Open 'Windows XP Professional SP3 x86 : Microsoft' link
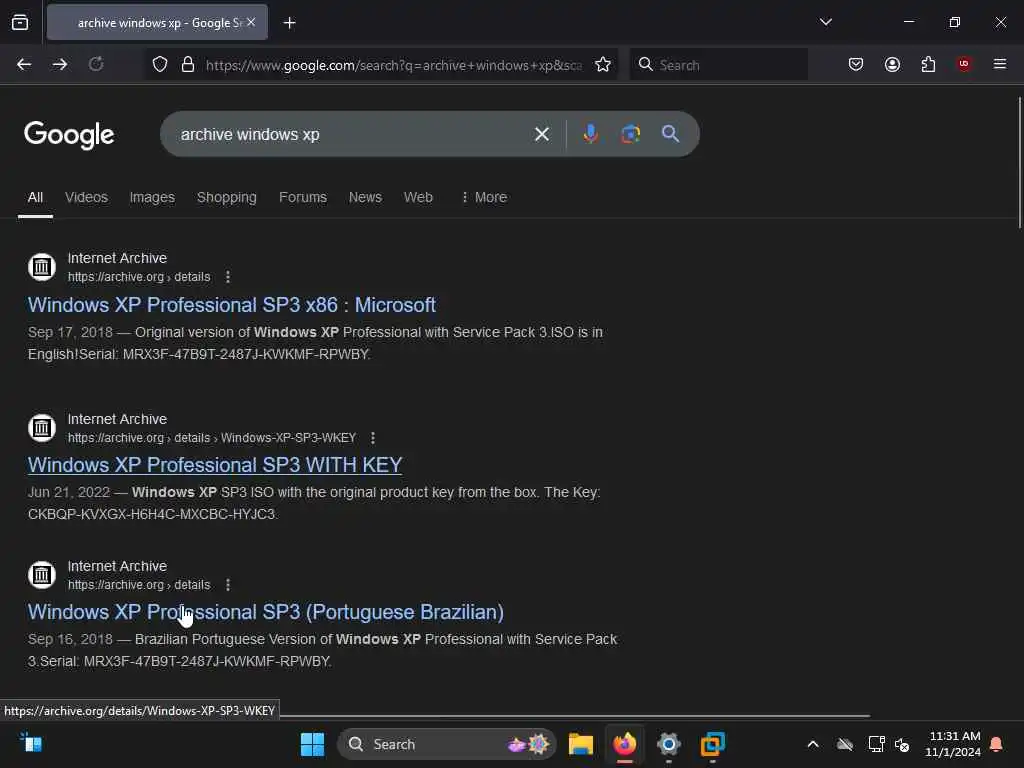Viewport: 1024px width, 768px height. pos(232,305)
